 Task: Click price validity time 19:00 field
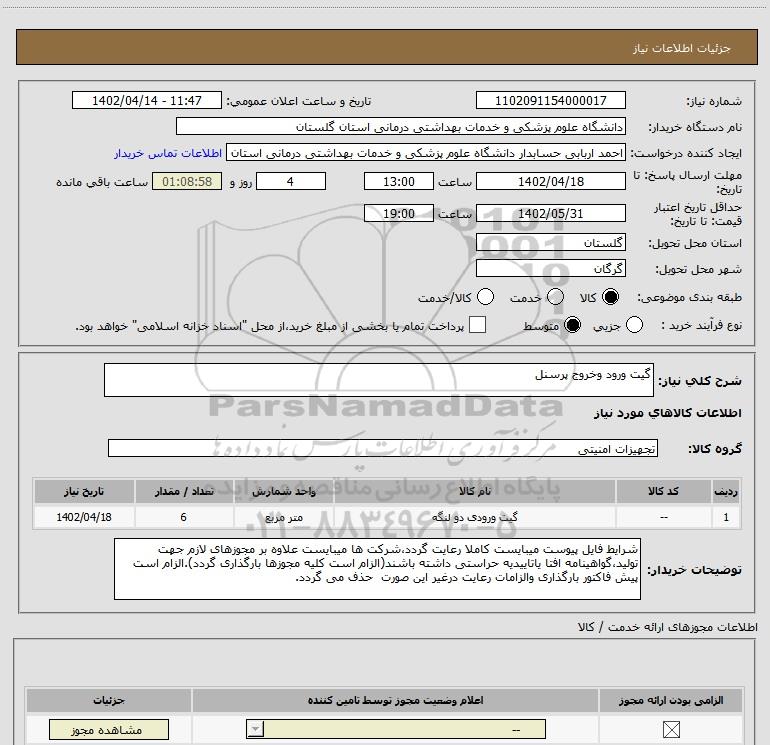coord(399,213)
